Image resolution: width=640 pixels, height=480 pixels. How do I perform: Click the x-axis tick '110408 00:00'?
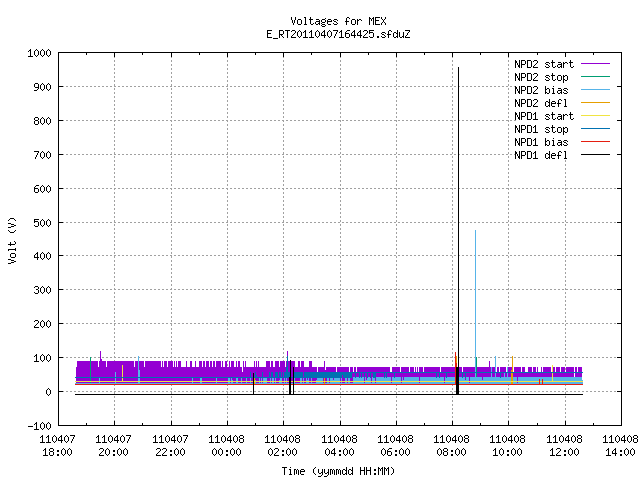tap(227, 446)
